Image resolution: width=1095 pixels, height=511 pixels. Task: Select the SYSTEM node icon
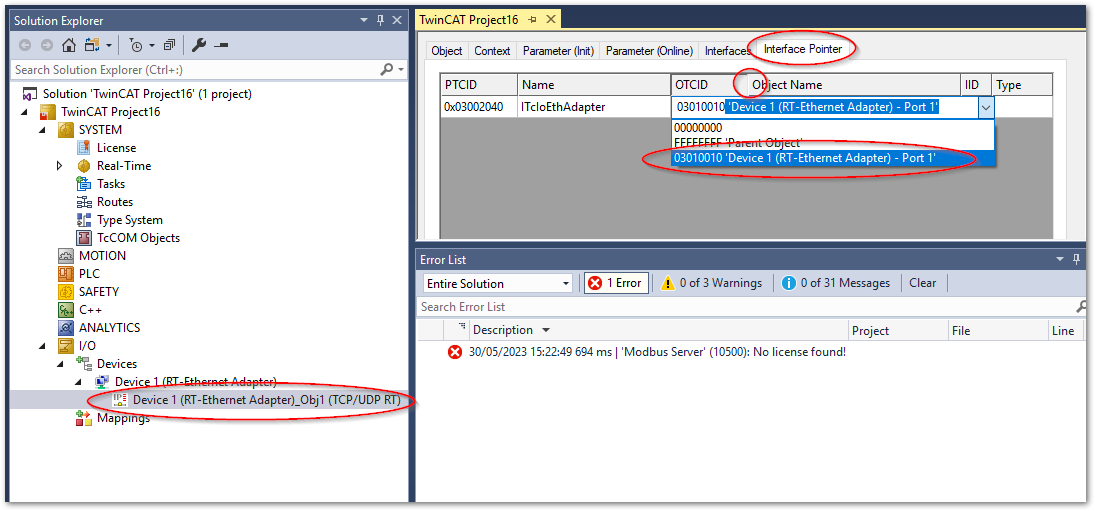tap(66, 130)
